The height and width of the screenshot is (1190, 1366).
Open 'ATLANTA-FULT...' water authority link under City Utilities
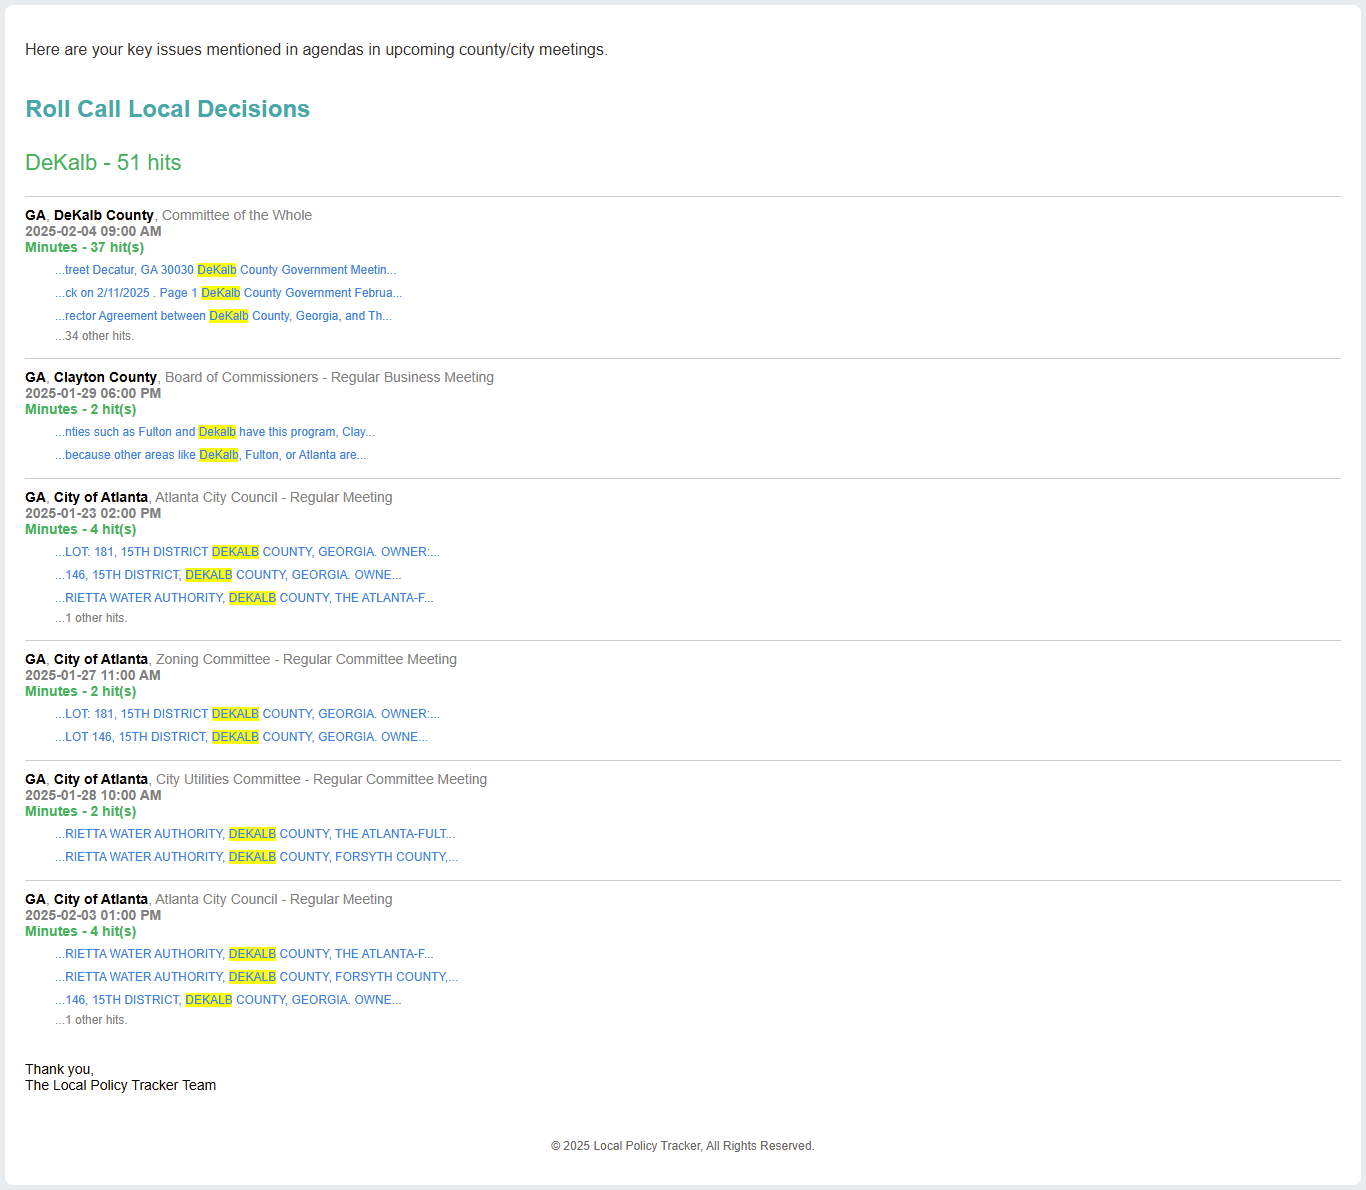(x=255, y=834)
